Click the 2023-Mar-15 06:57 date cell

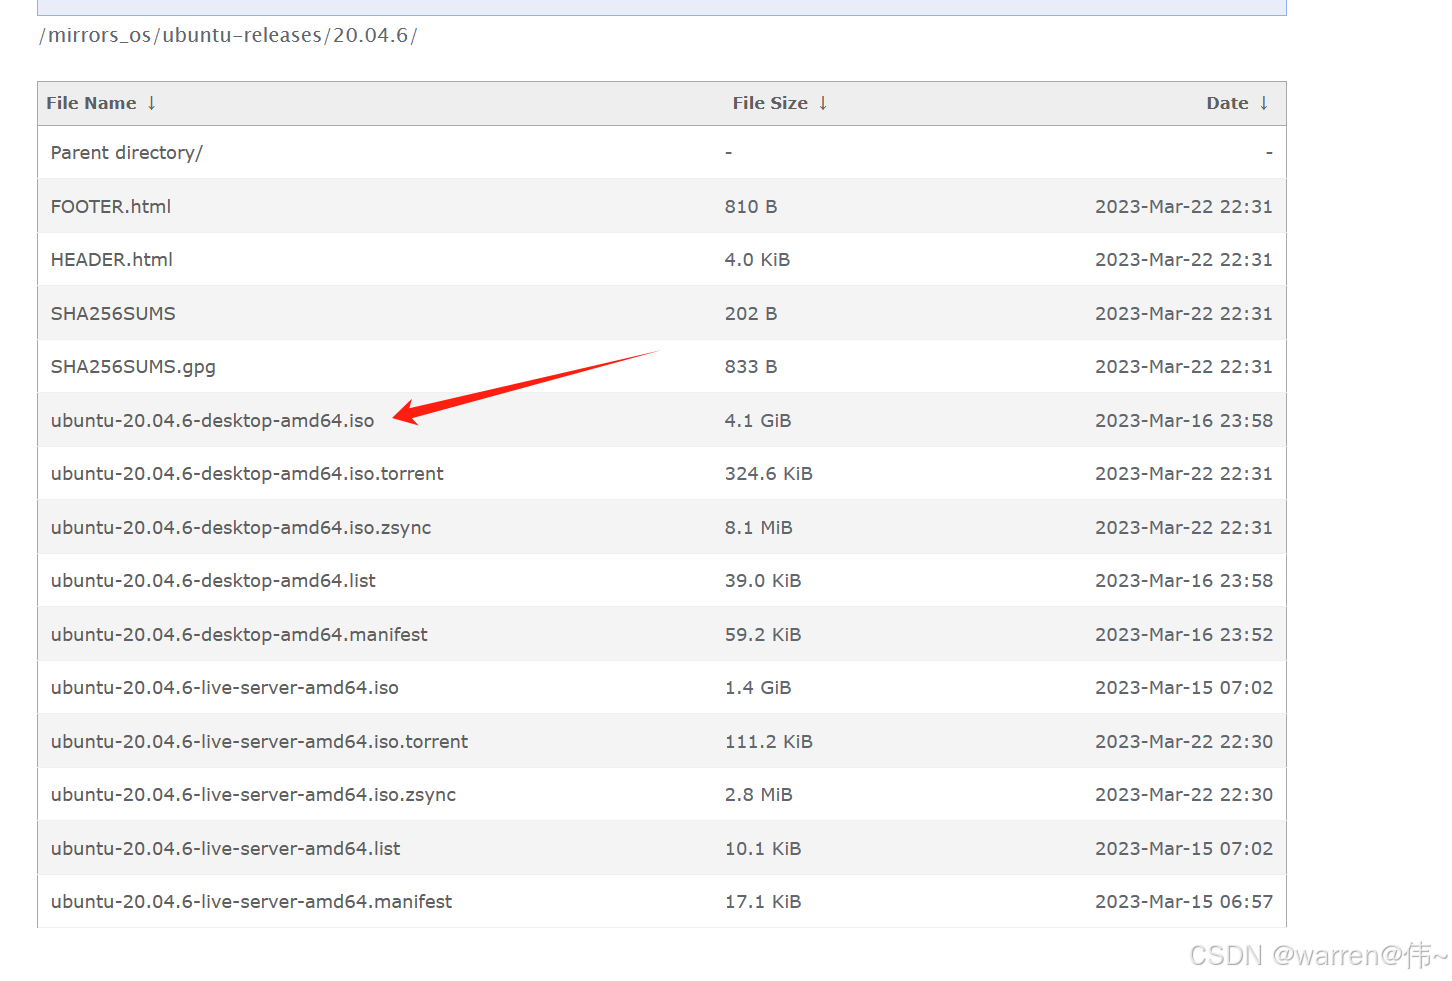tap(1184, 902)
